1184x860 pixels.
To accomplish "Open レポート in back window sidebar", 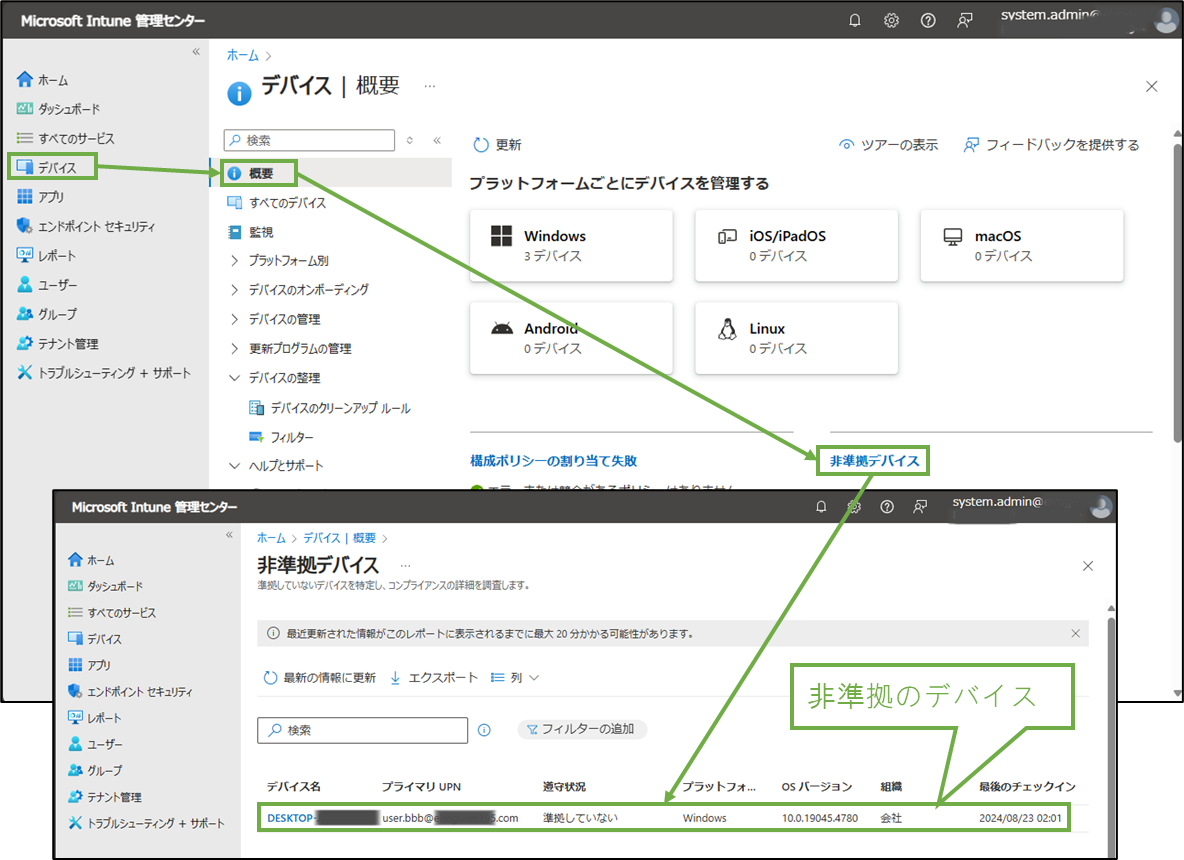I will 47,255.
